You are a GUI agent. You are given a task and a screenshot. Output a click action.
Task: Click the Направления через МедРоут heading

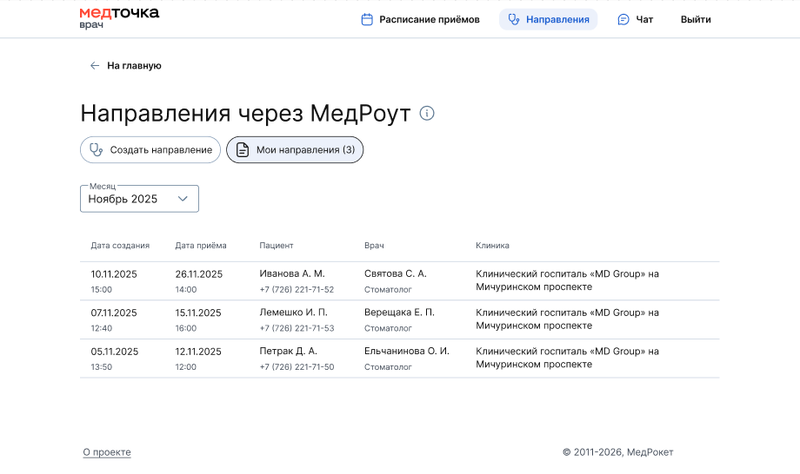(x=245, y=113)
